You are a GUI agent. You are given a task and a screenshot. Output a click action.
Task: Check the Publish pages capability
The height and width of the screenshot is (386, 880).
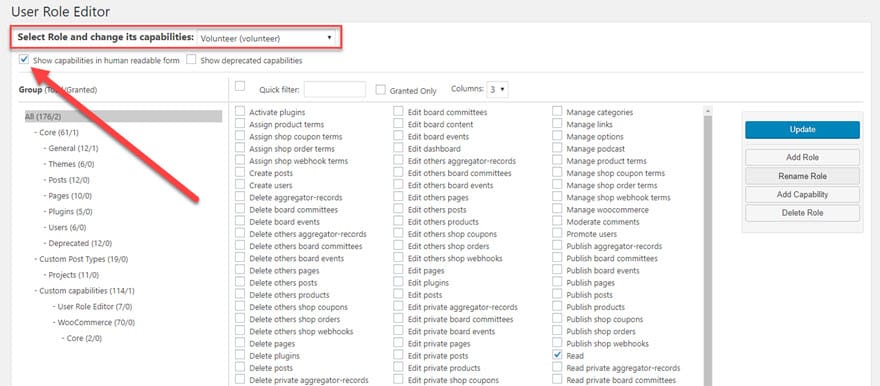tap(557, 282)
